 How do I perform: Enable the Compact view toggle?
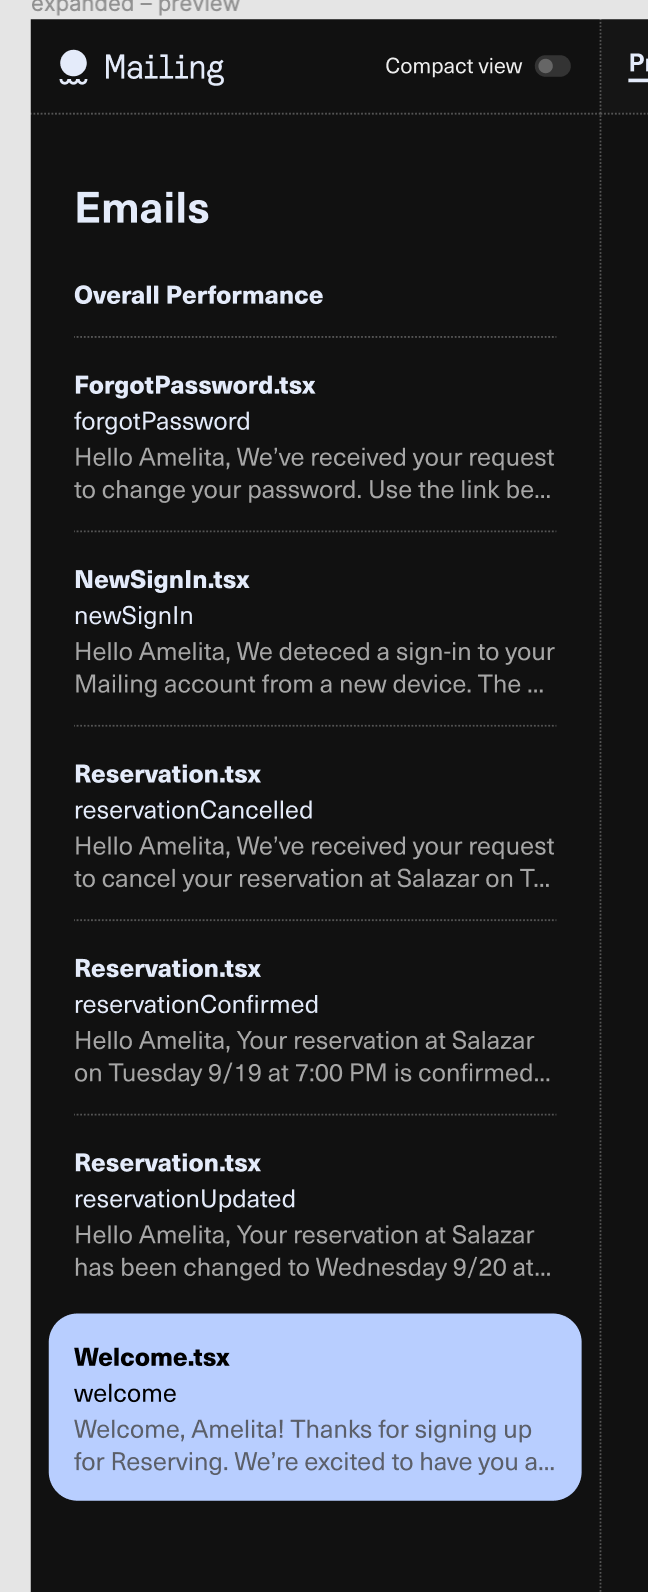click(x=553, y=65)
